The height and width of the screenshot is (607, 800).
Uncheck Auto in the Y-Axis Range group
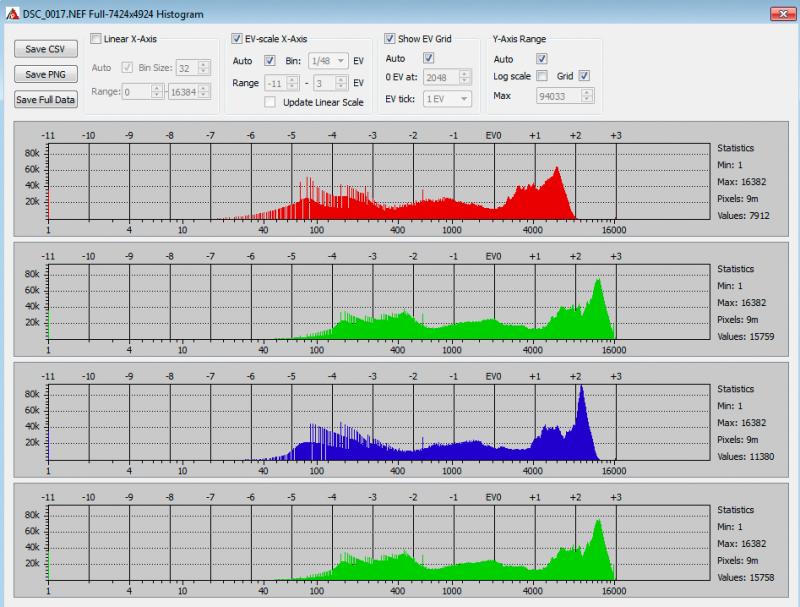(x=542, y=59)
